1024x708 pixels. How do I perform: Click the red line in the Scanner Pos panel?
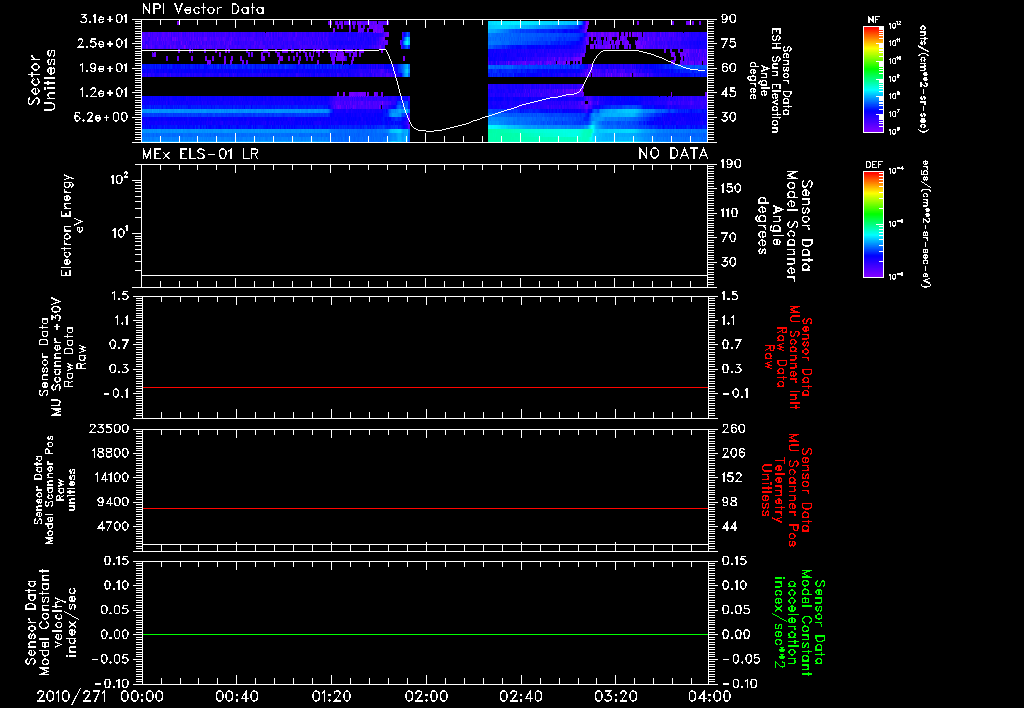pos(424,508)
